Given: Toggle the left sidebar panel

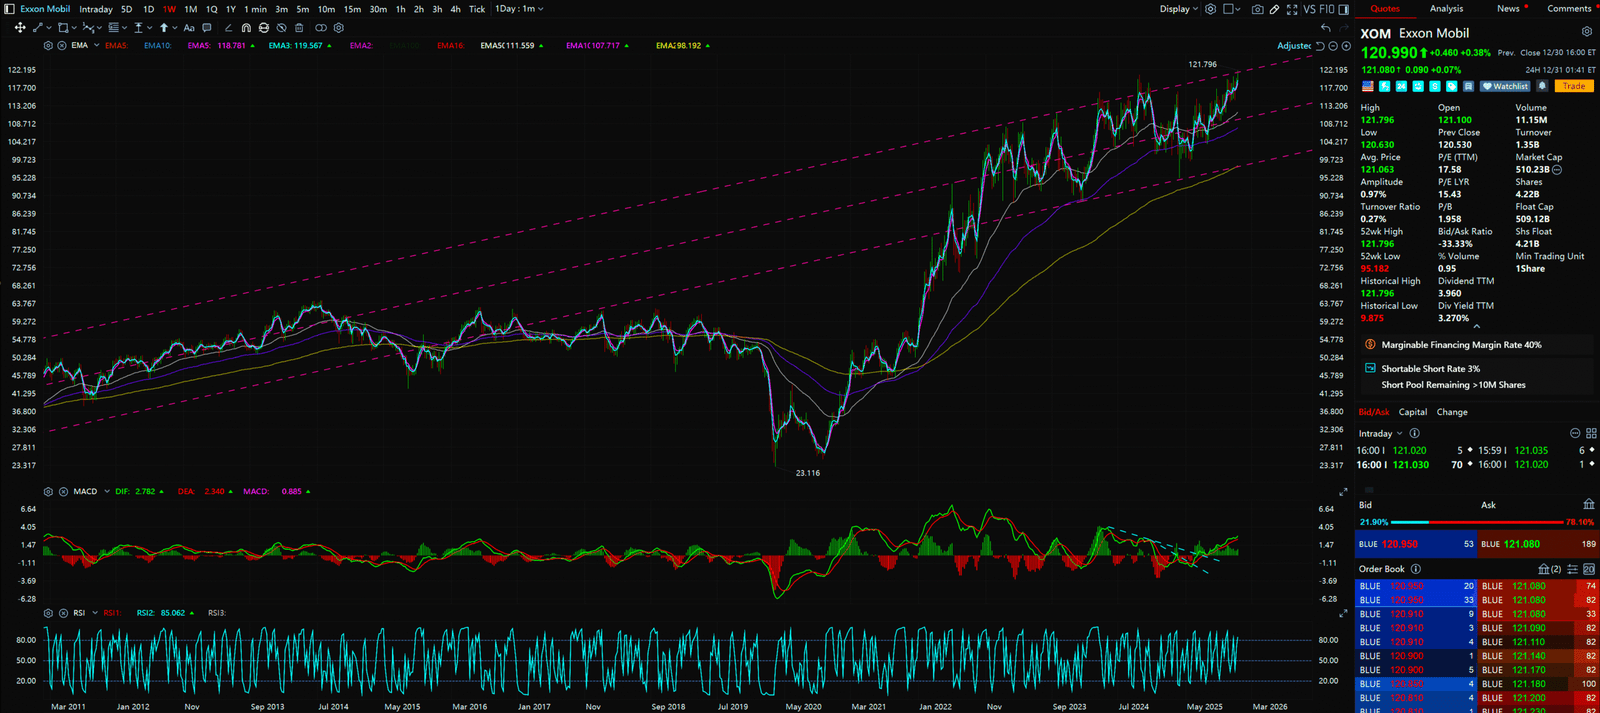Looking at the screenshot, I should click(9, 9).
